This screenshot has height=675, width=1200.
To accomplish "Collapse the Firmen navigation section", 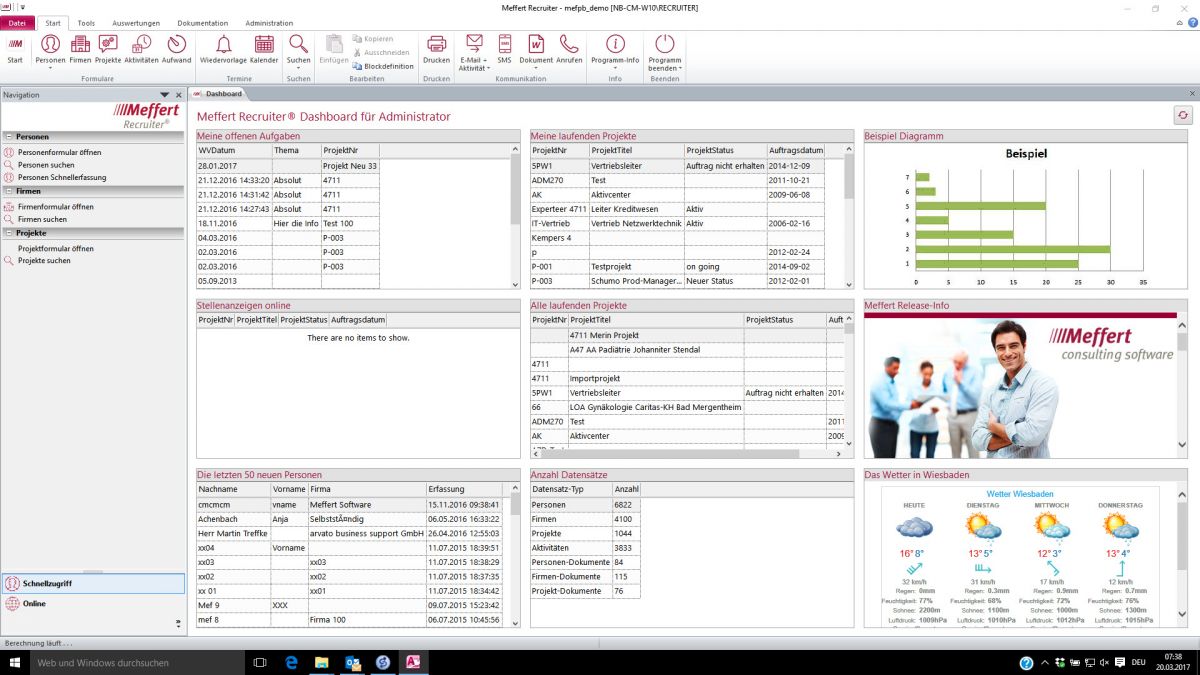I will click(8, 190).
